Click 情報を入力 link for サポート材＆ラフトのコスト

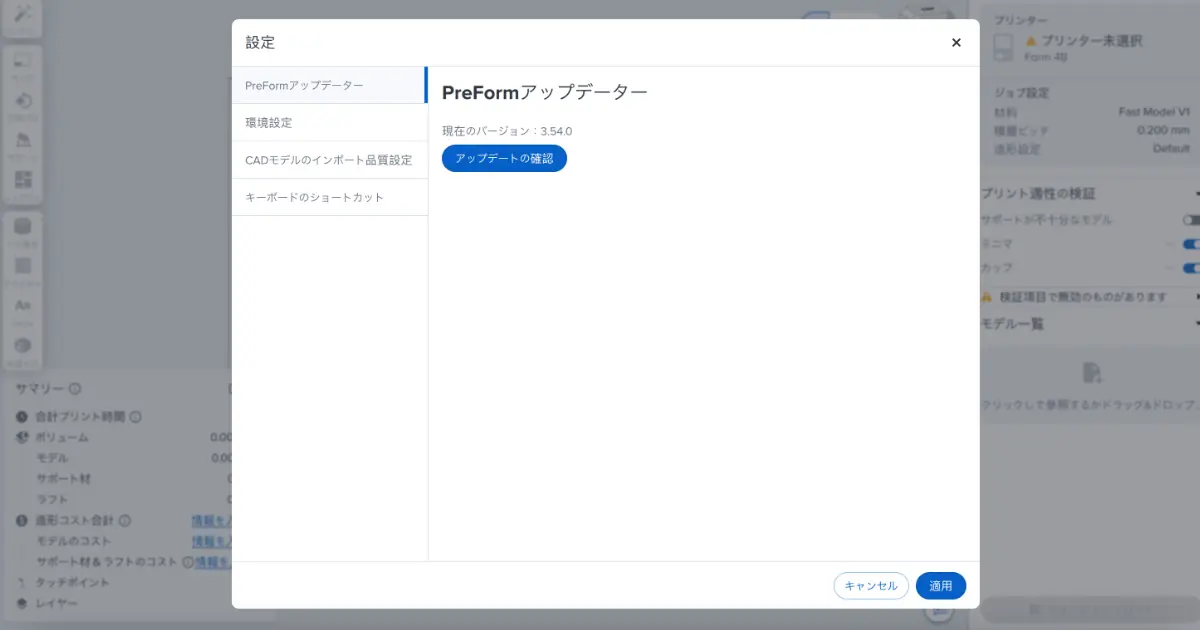214,562
